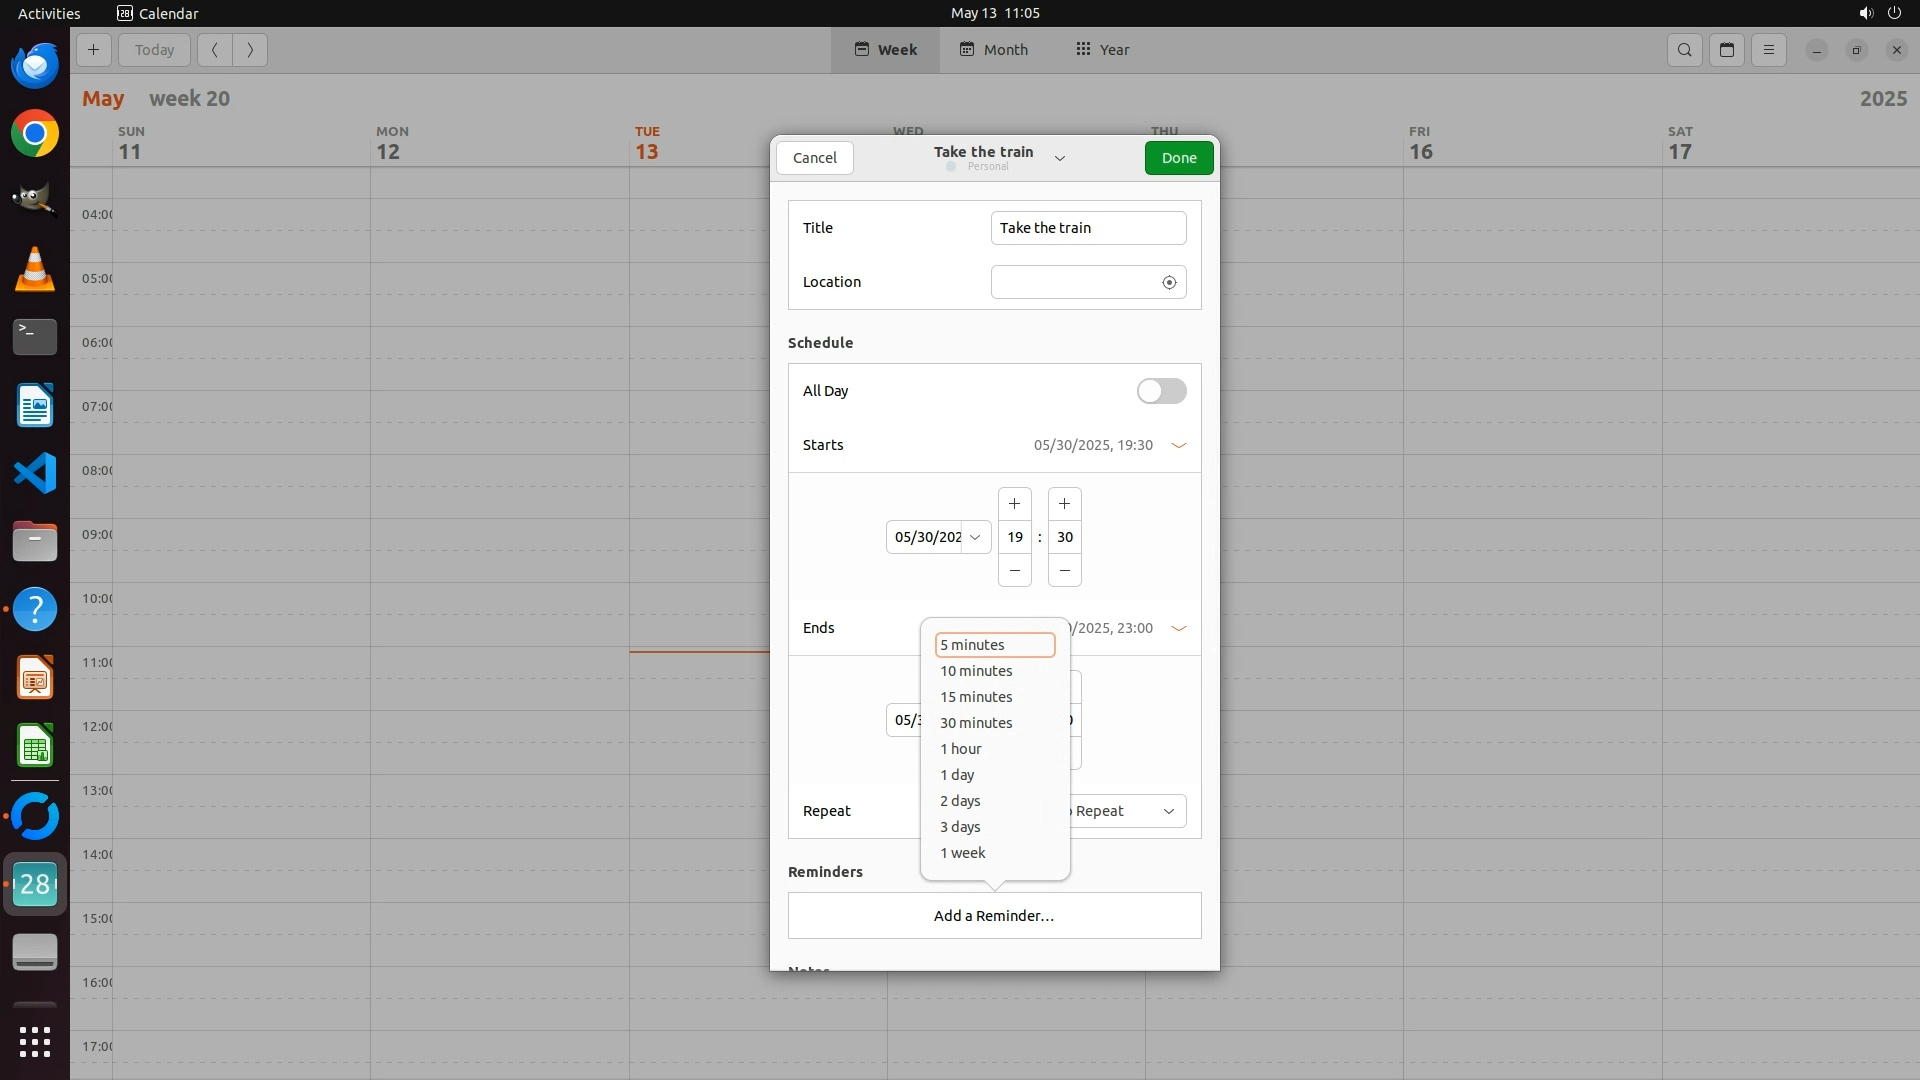The image size is (1920, 1080).
Task: Click the Title input field
Action: click(x=1088, y=228)
